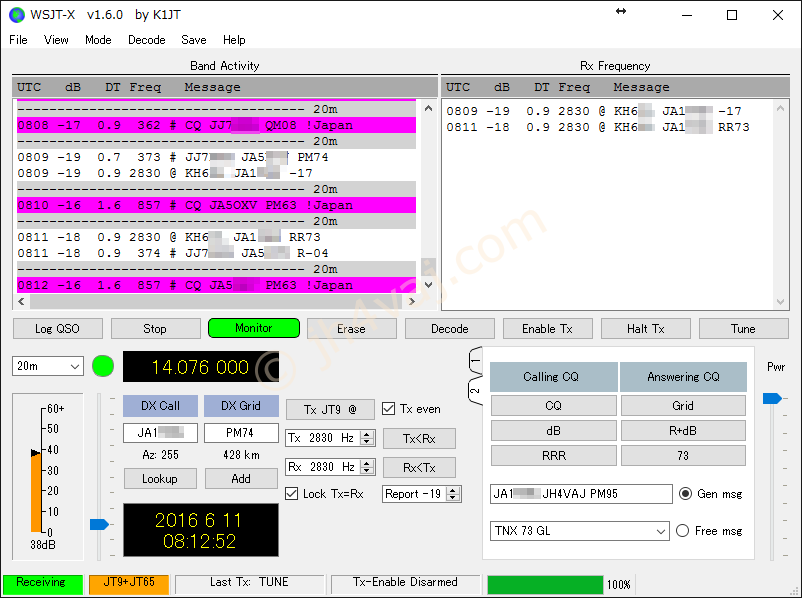Click the Lookup button
The height and width of the screenshot is (598, 802).
click(160, 479)
